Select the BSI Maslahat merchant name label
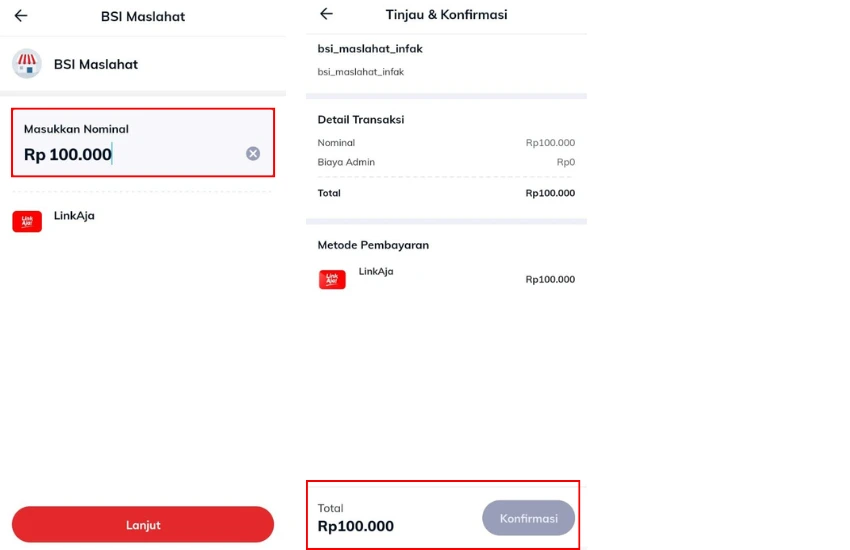This screenshot has height=550, width=850. pos(96,64)
